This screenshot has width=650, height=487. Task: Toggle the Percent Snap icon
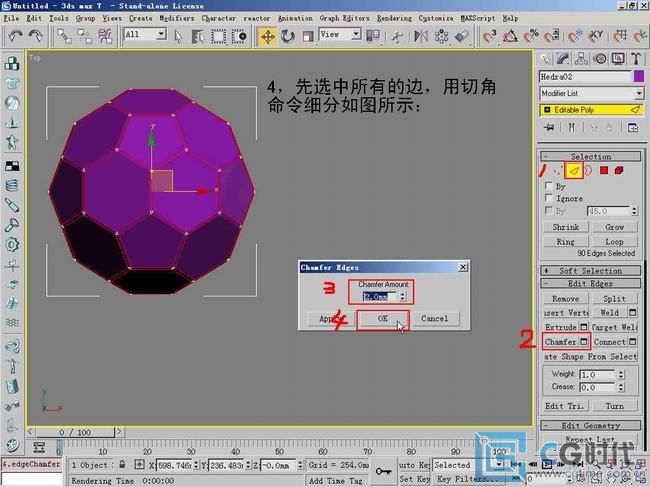(x=531, y=36)
